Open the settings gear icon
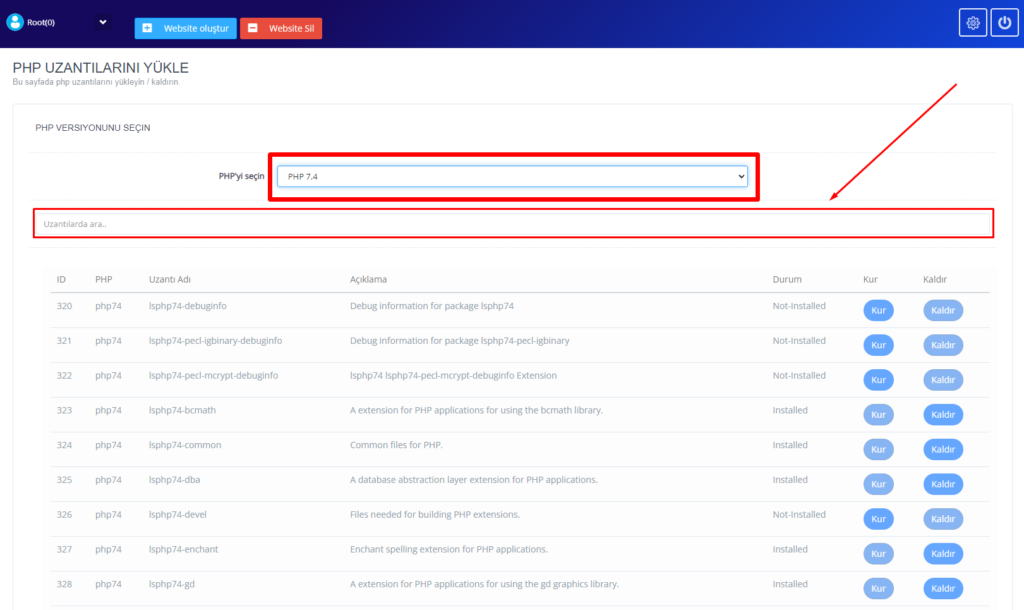This screenshot has height=610, width=1024. point(973,23)
